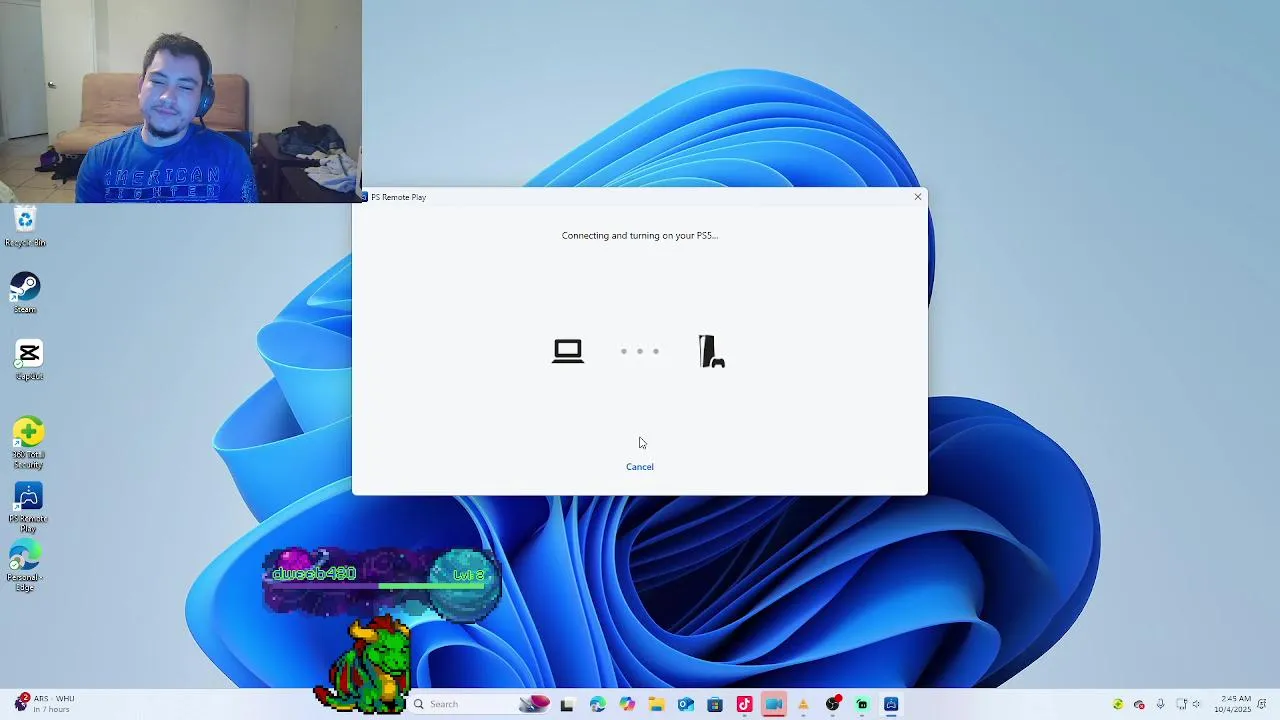Select the Steam desktop shortcut
The width and height of the screenshot is (1280, 720).
25,293
